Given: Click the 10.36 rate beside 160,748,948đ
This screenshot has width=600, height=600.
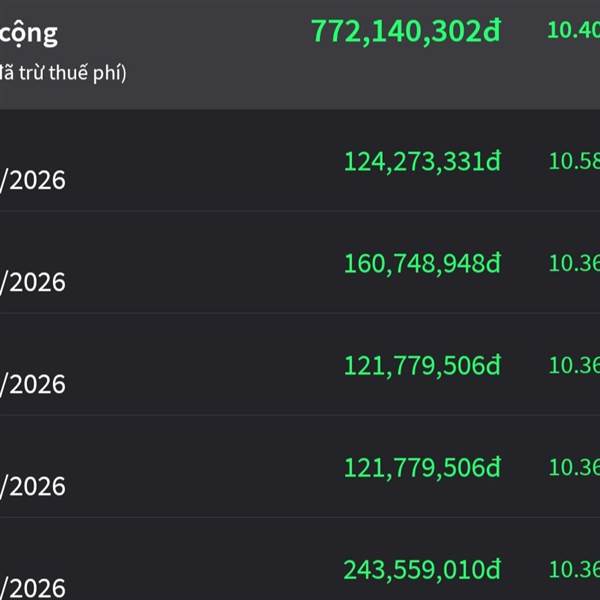Looking at the screenshot, I should coord(574,263).
